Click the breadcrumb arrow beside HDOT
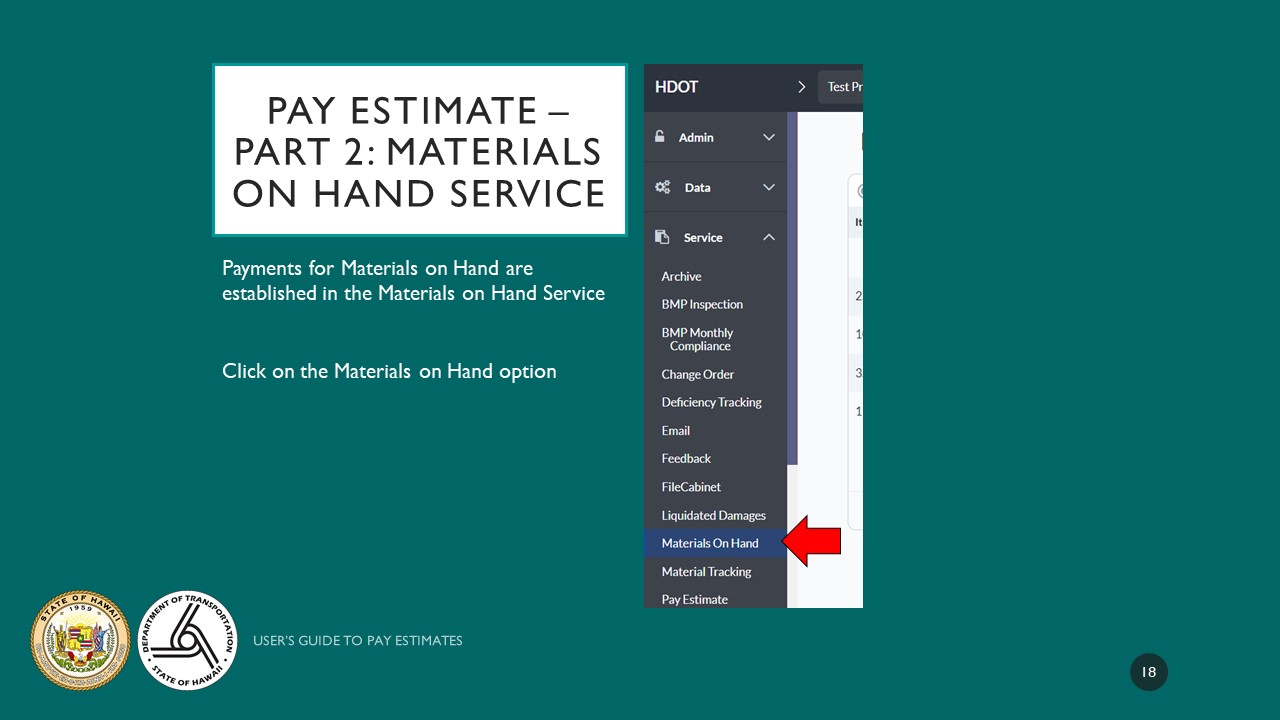This screenshot has height=720, width=1280. tap(801, 87)
